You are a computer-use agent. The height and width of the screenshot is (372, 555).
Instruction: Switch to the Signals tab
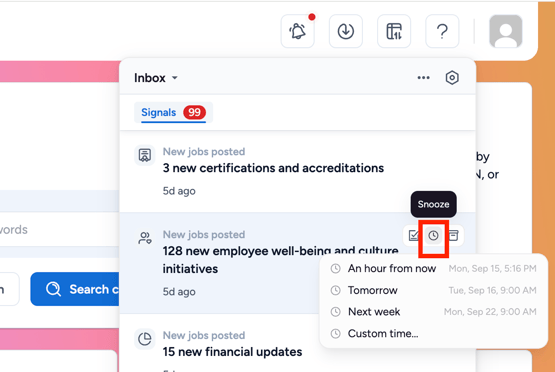173,113
